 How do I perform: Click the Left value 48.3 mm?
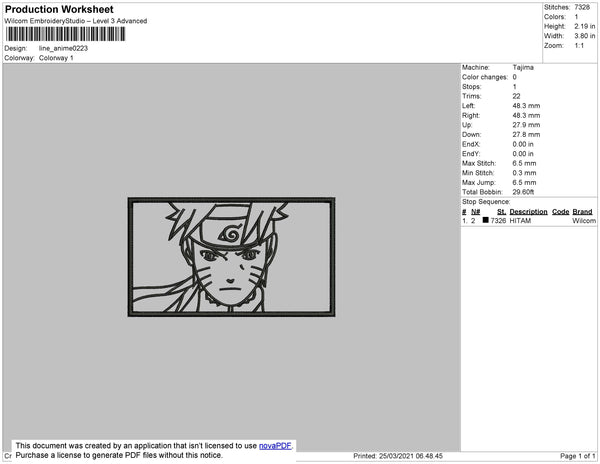point(526,106)
